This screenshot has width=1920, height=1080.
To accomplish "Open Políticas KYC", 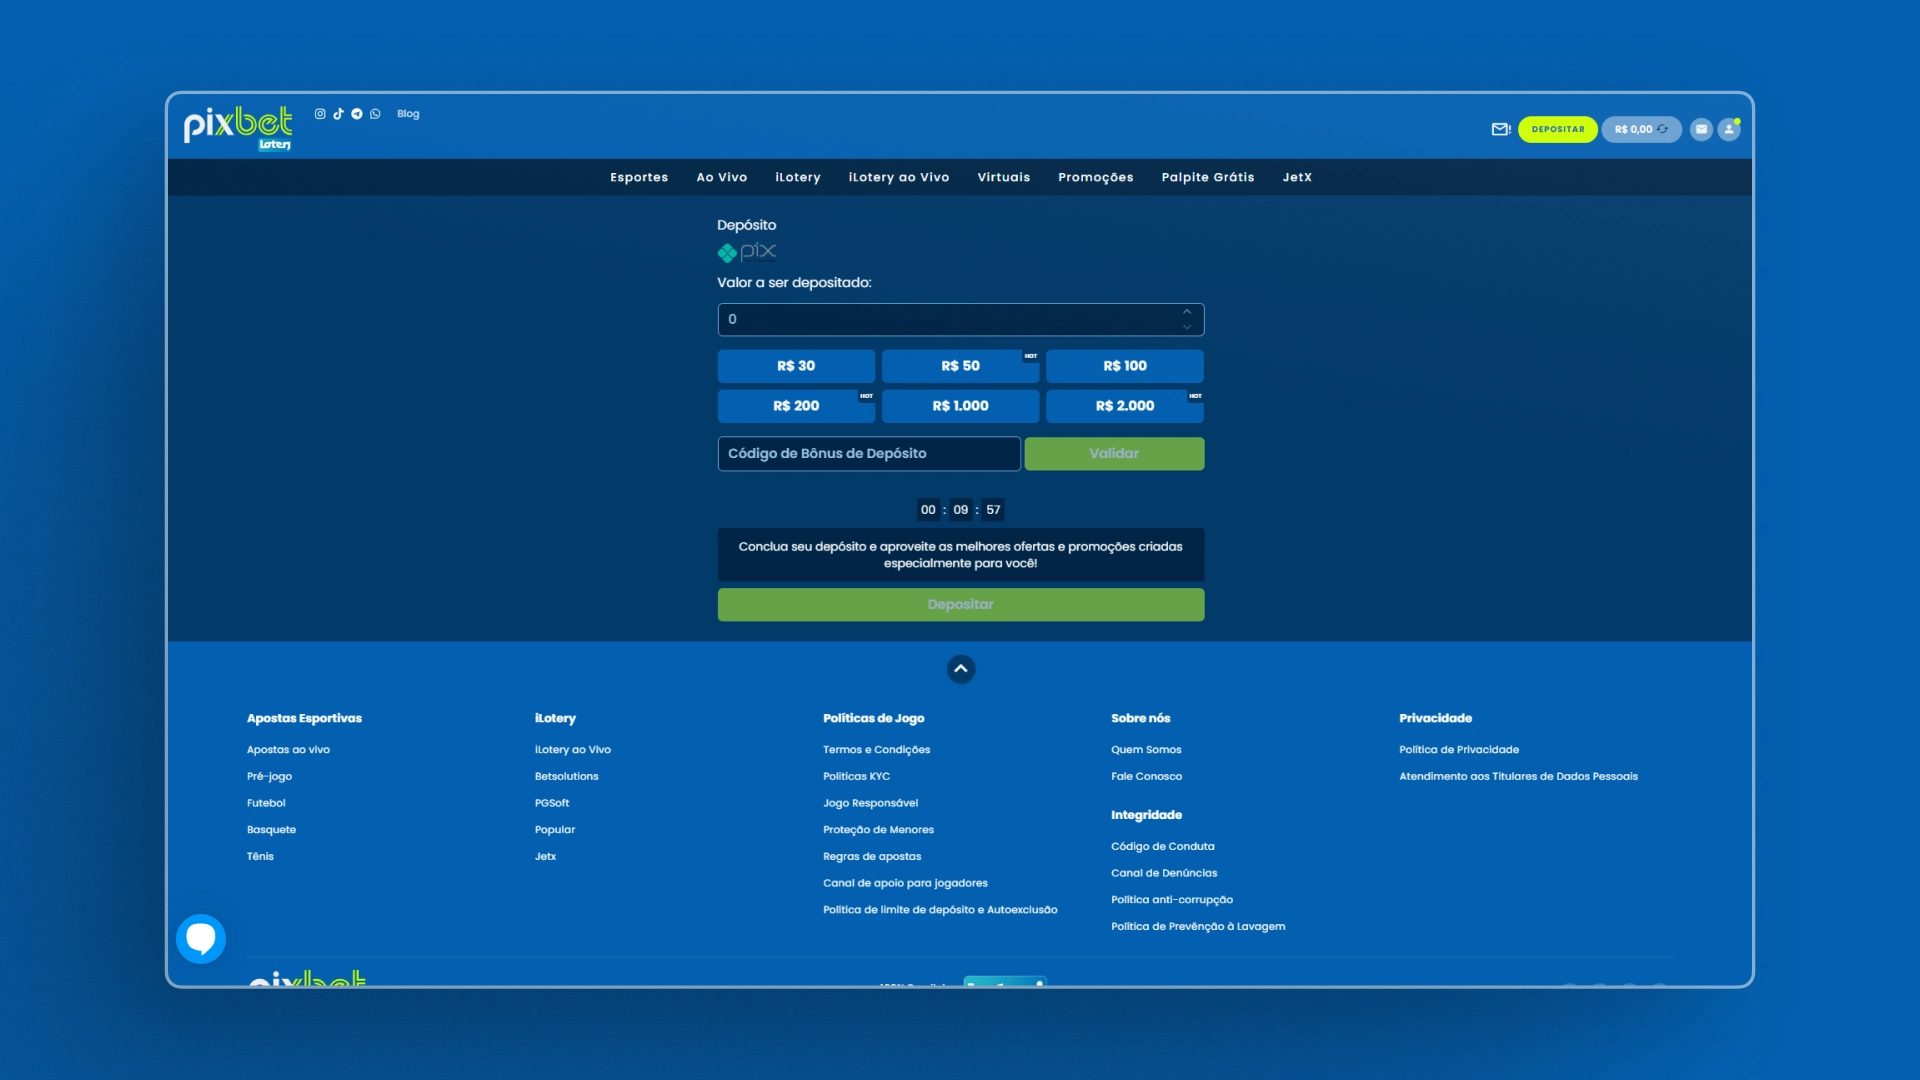I will click(x=857, y=777).
